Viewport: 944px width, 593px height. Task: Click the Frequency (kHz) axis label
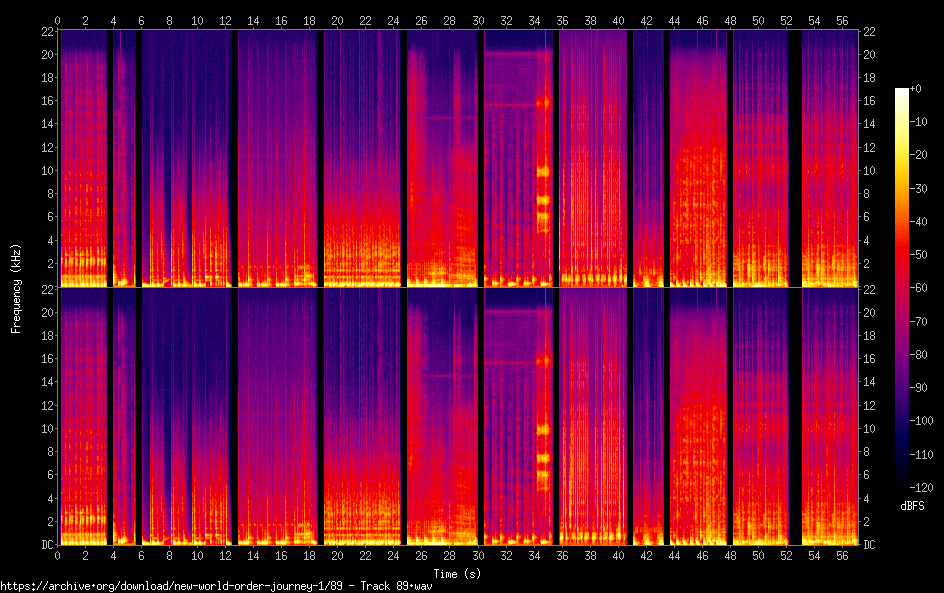(x=15, y=287)
